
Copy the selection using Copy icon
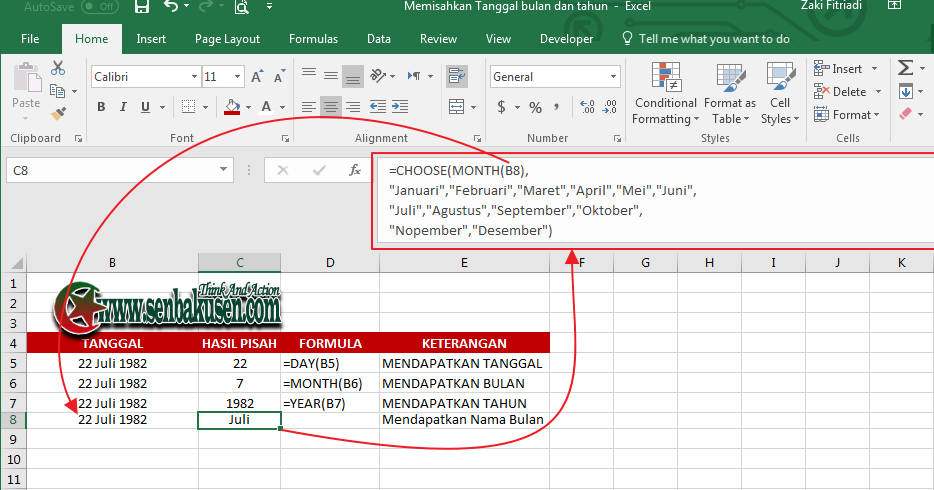(x=57, y=91)
